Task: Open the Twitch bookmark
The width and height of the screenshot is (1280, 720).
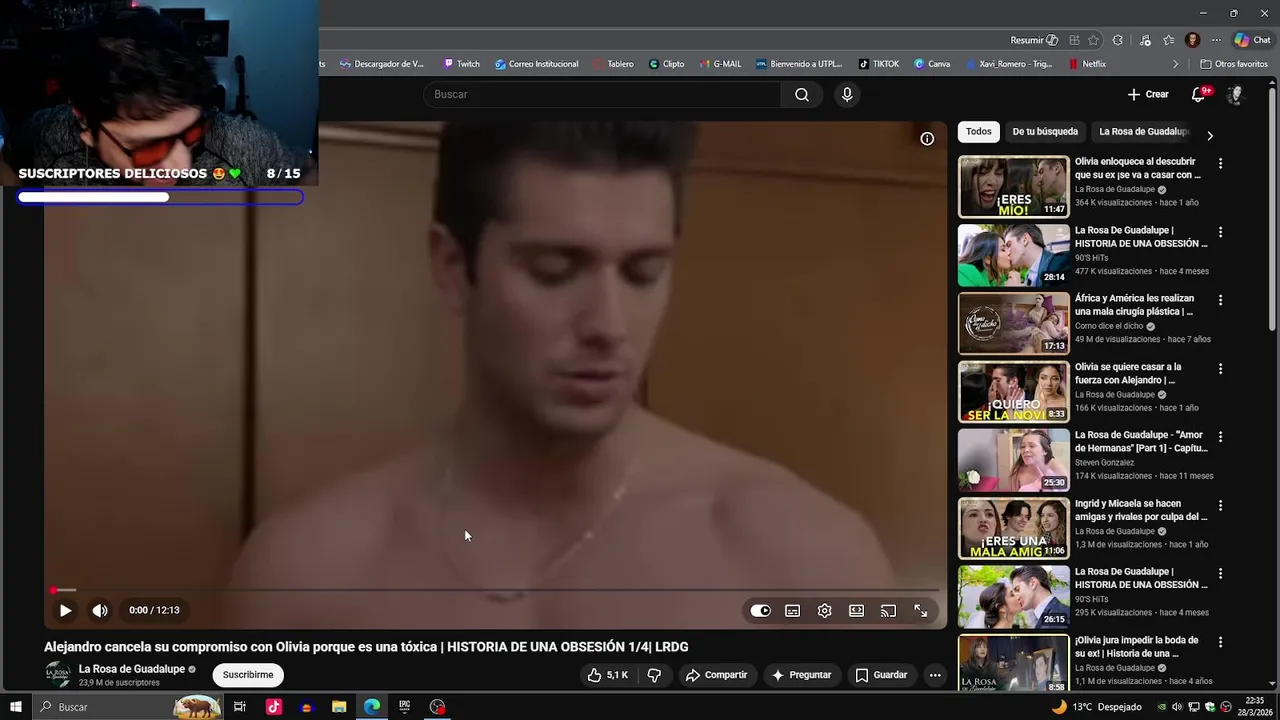Action: pos(461,64)
